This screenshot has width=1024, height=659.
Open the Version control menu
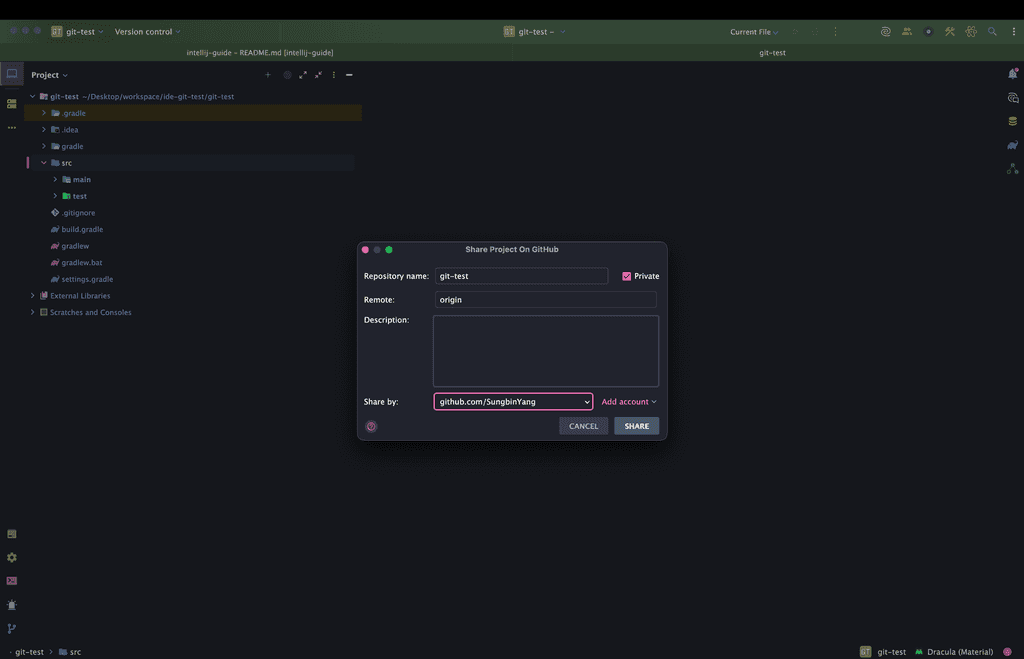click(x=147, y=32)
